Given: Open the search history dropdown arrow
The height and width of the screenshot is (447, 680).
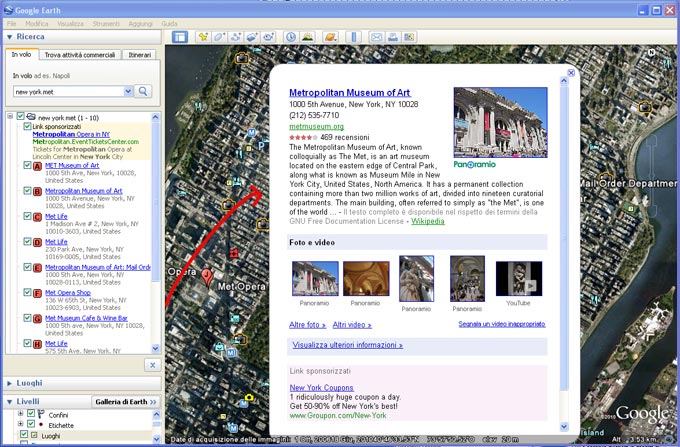Looking at the screenshot, I should click(128, 91).
